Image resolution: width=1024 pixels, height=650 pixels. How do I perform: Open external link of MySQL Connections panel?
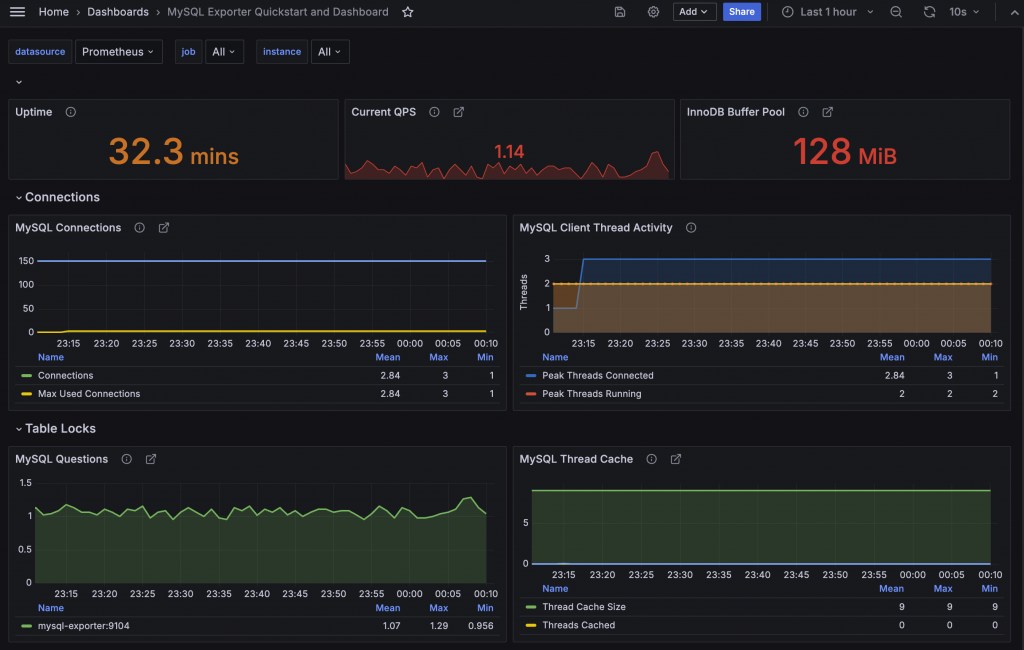pos(164,227)
